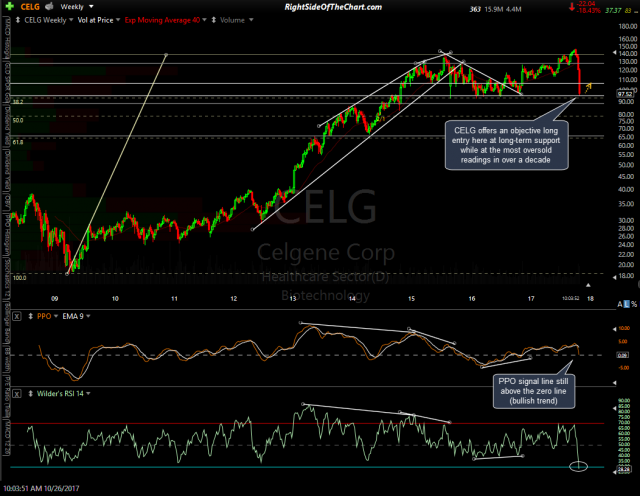
Task: Click the Volume study label
Action: click(x=232, y=20)
